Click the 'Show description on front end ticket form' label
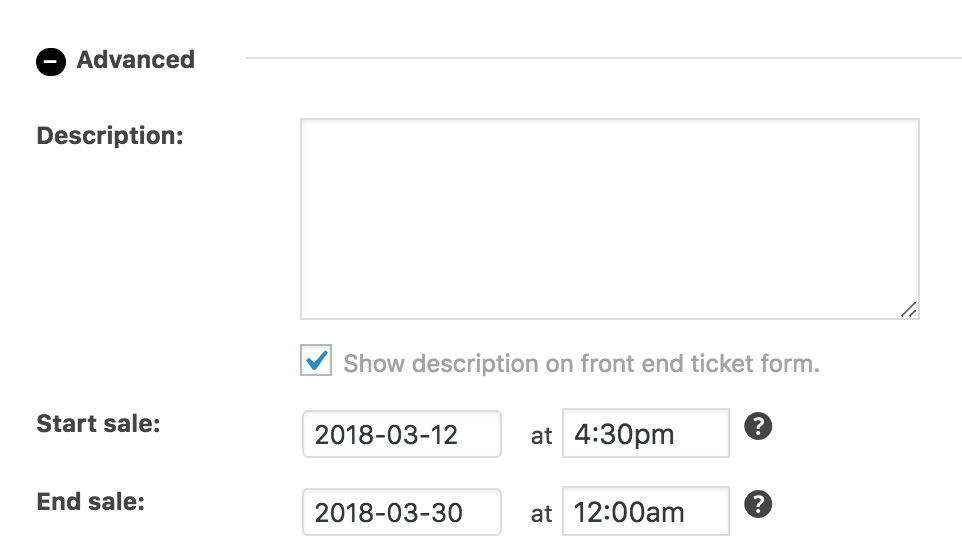The height and width of the screenshot is (558, 962). (x=581, y=363)
